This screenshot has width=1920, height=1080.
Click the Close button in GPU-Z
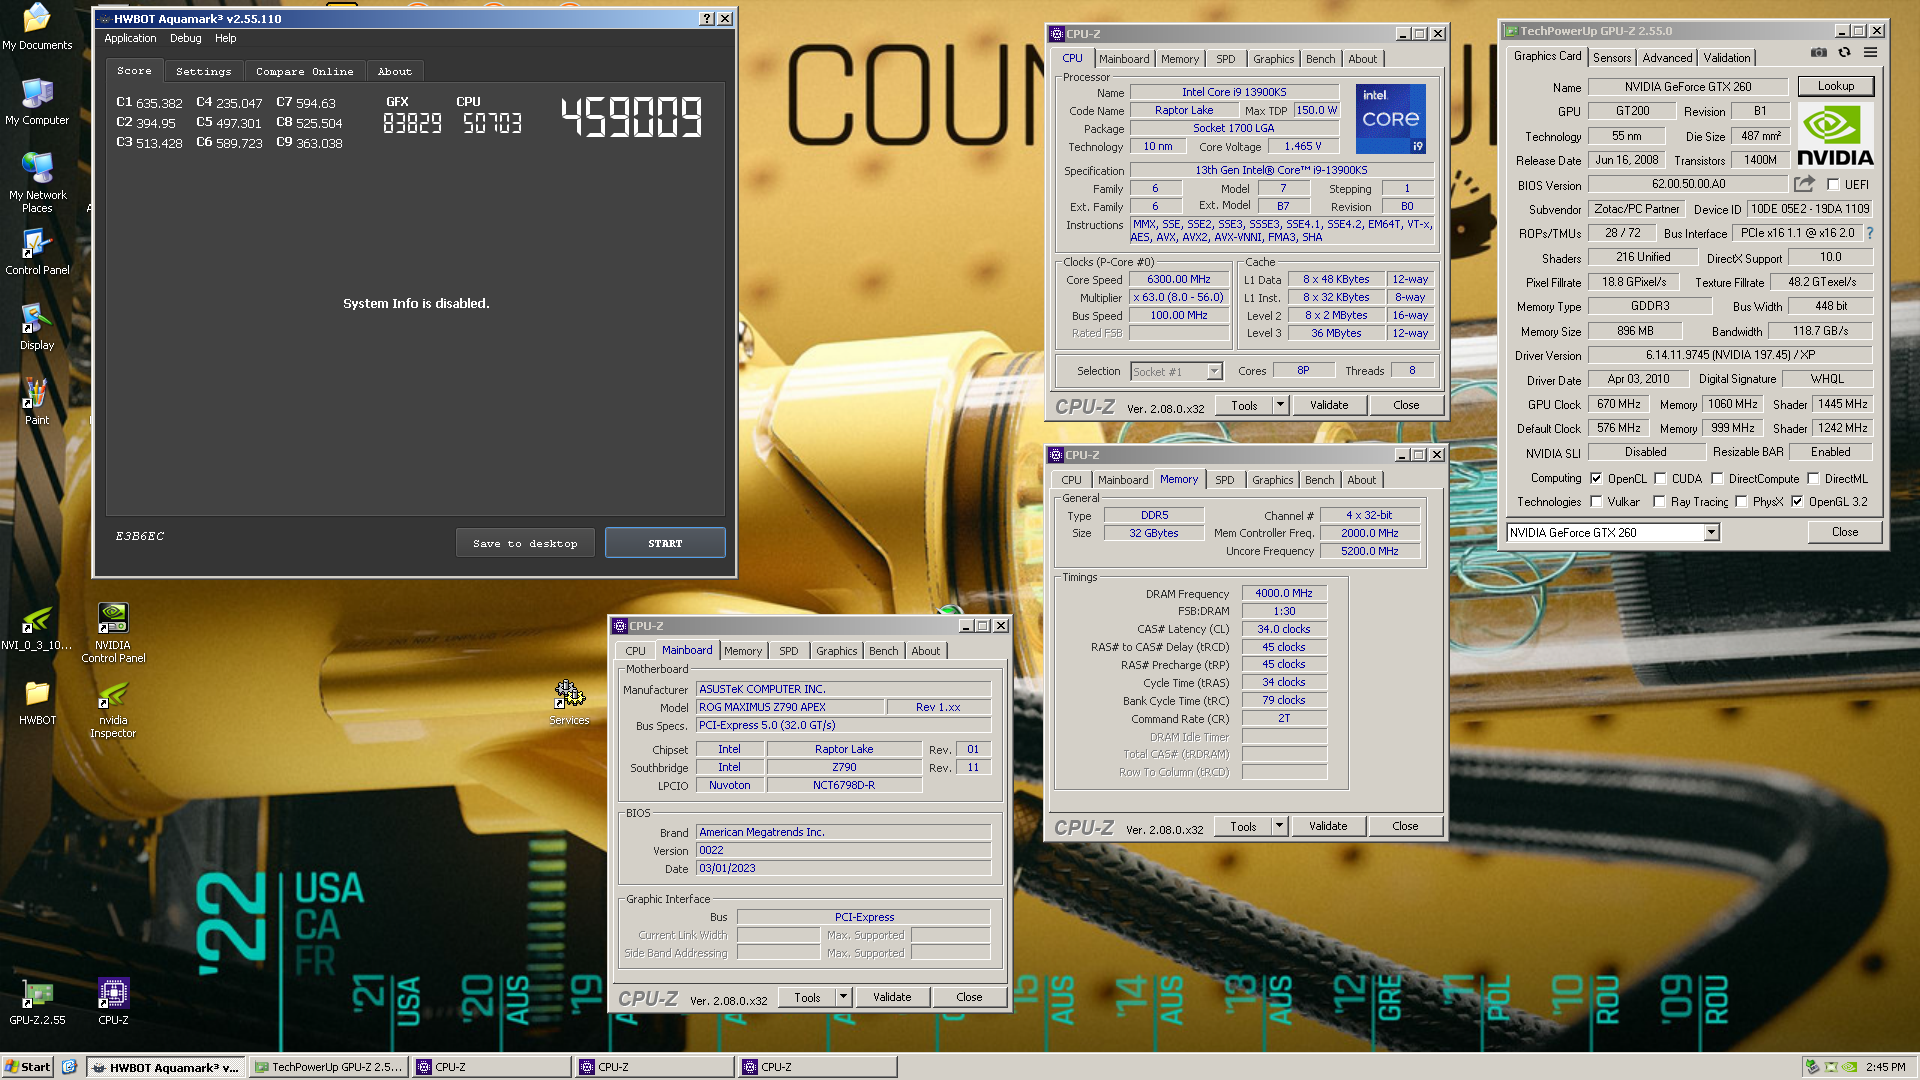(1844, 532)
